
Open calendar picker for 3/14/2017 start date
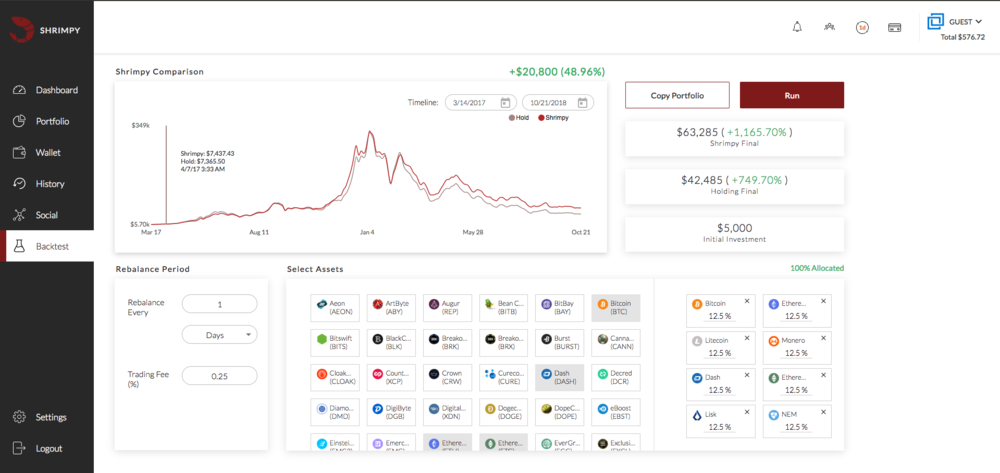504,103
